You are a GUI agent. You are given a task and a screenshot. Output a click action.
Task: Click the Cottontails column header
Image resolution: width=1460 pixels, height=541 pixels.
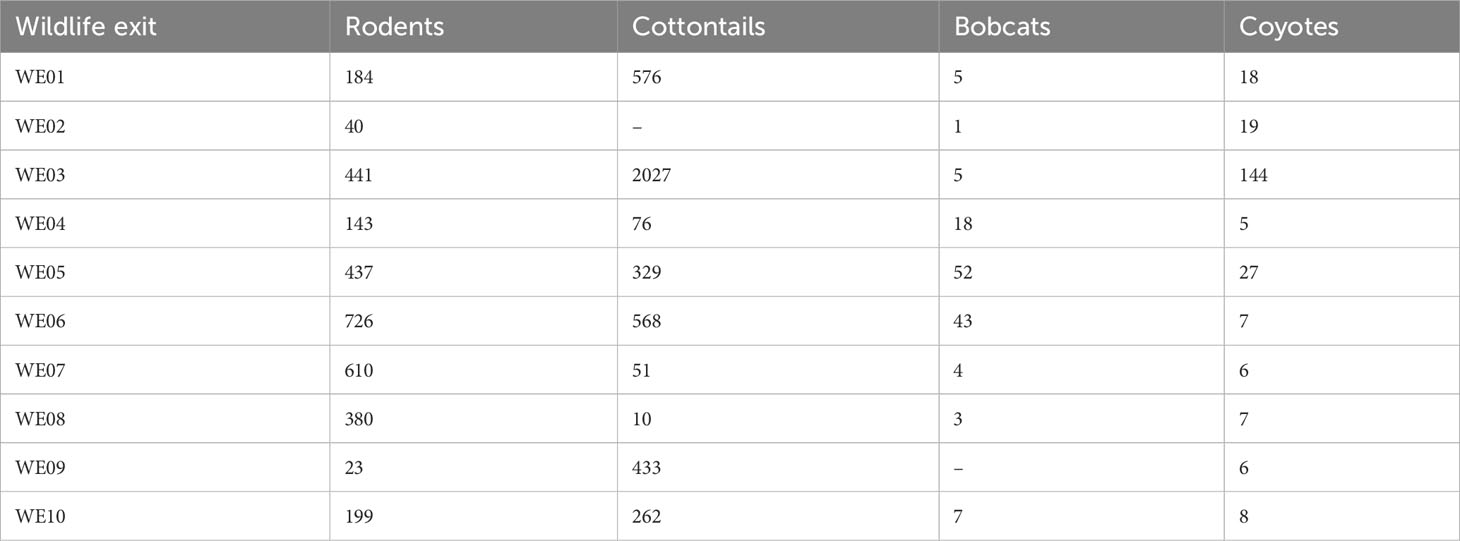coord(698,27)
